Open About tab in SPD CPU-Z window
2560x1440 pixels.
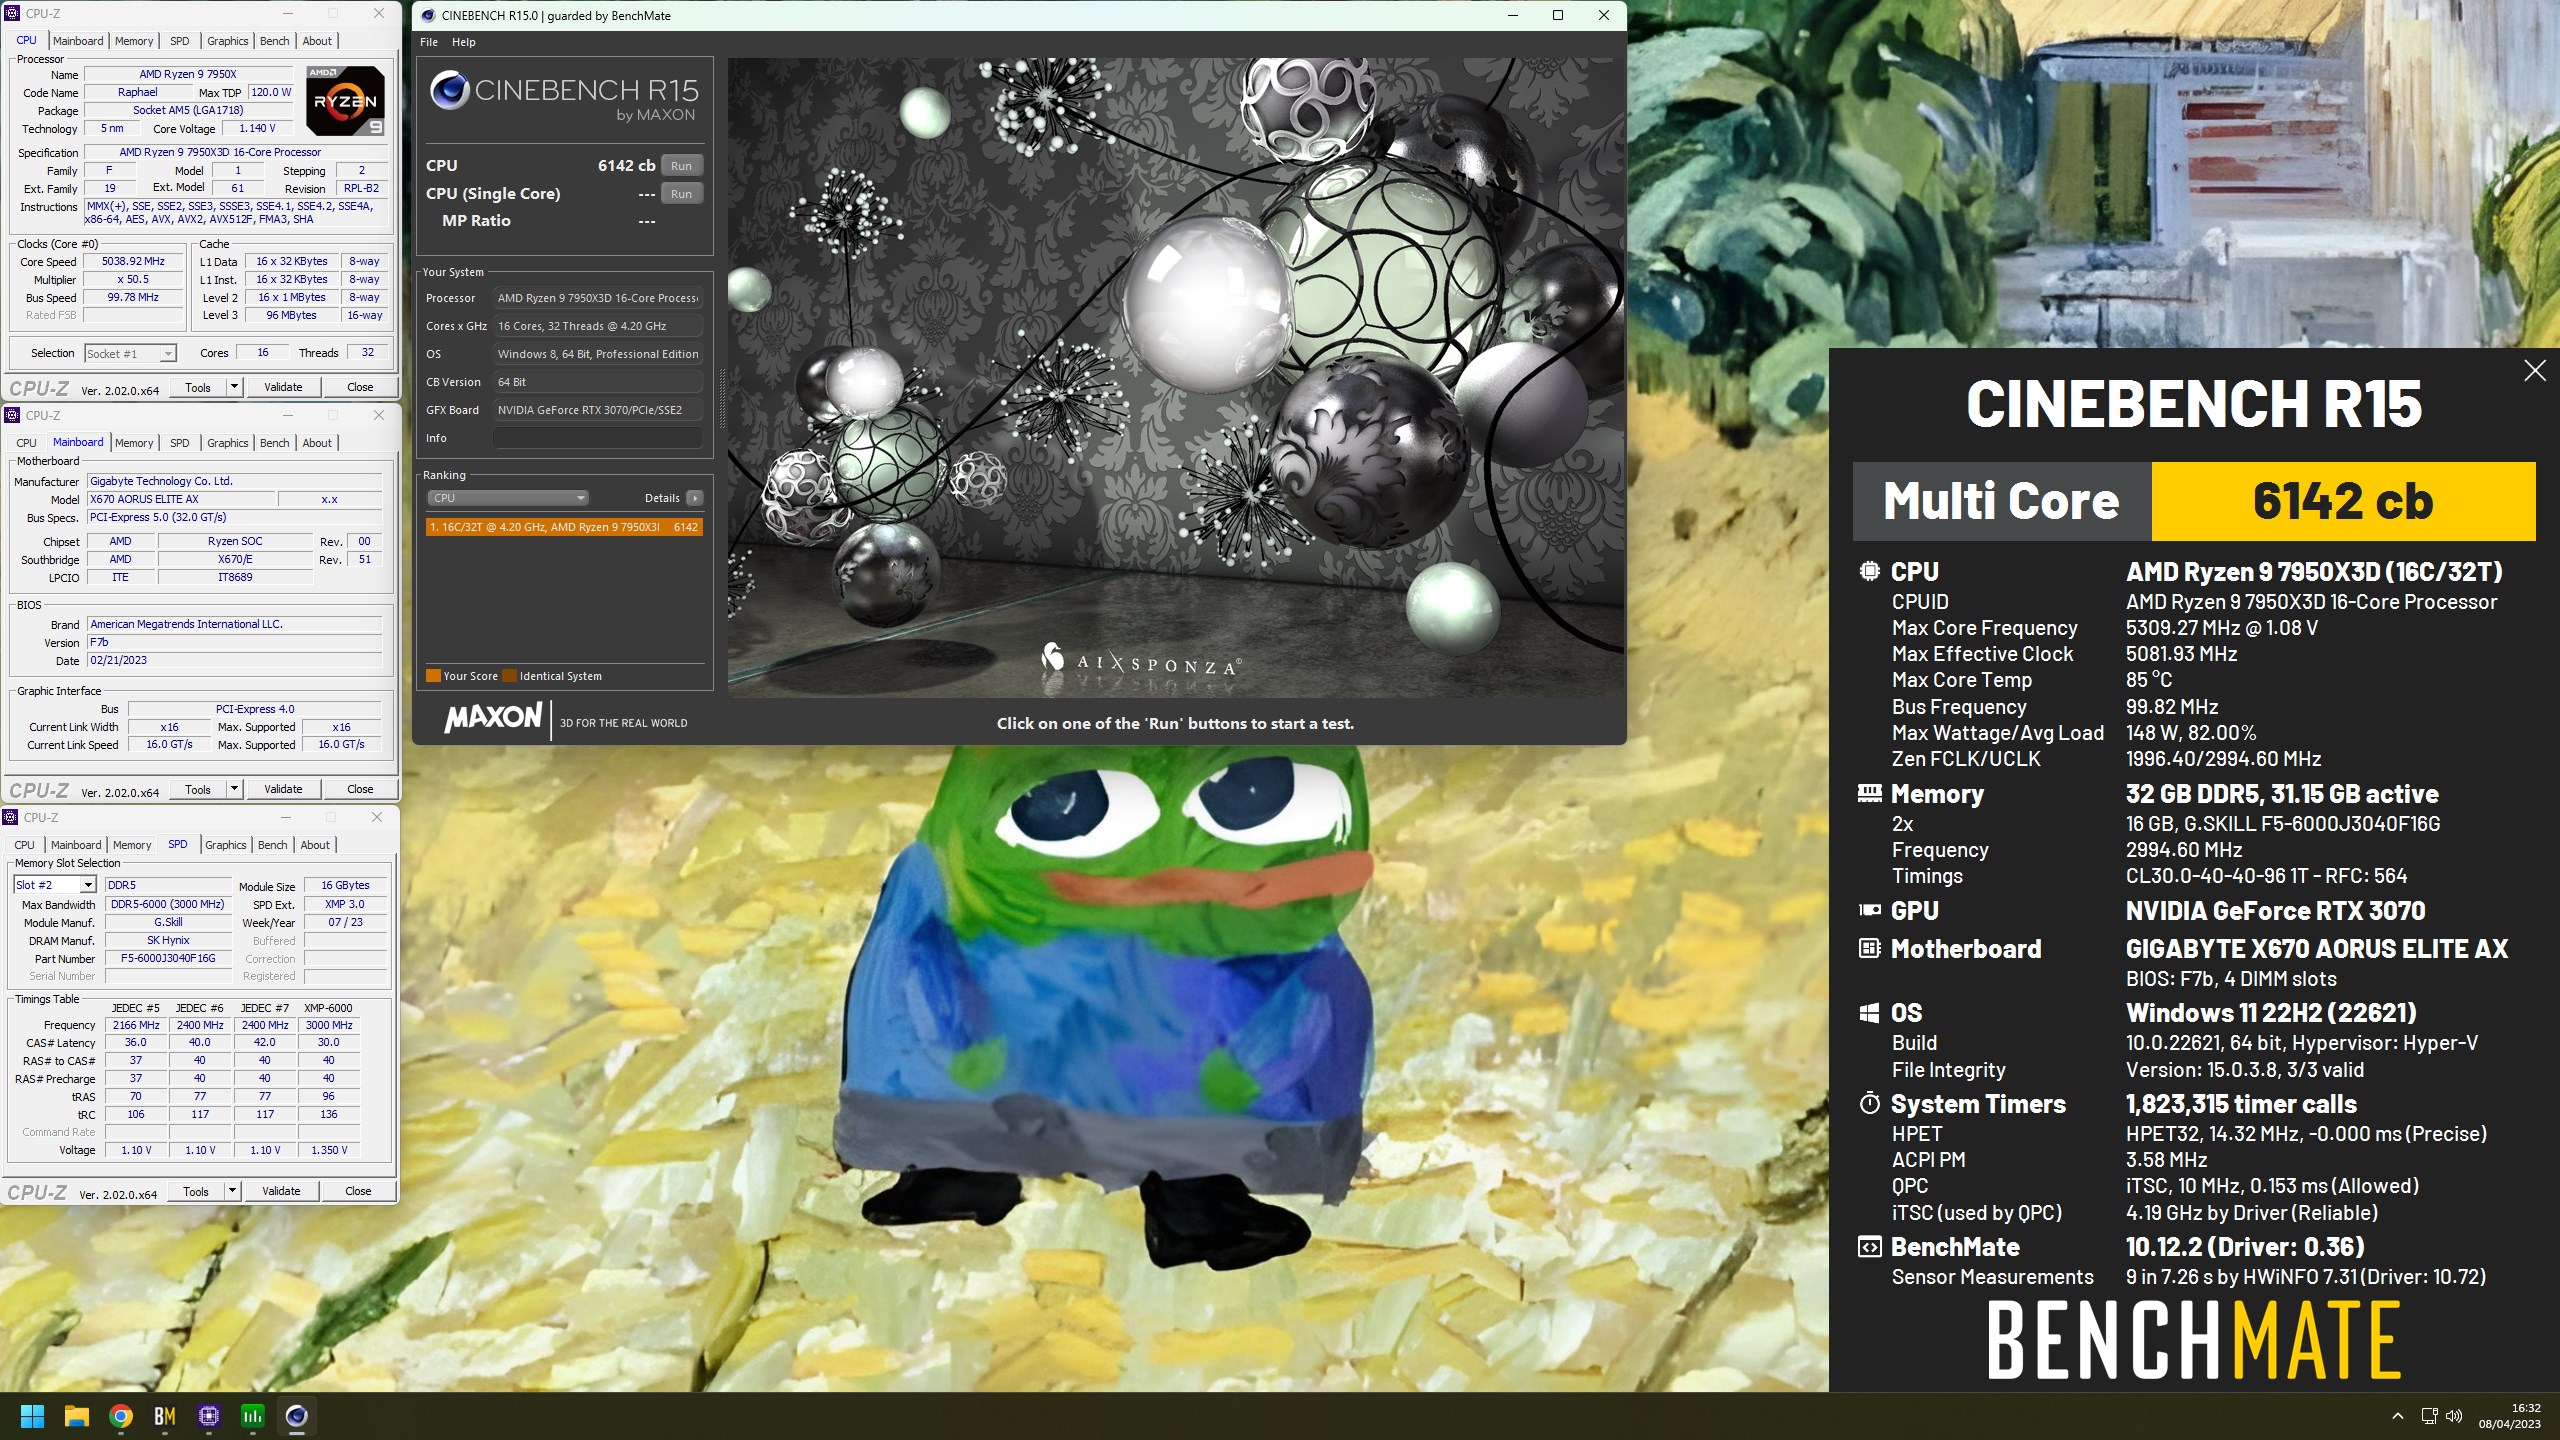[x=315, y=845]
